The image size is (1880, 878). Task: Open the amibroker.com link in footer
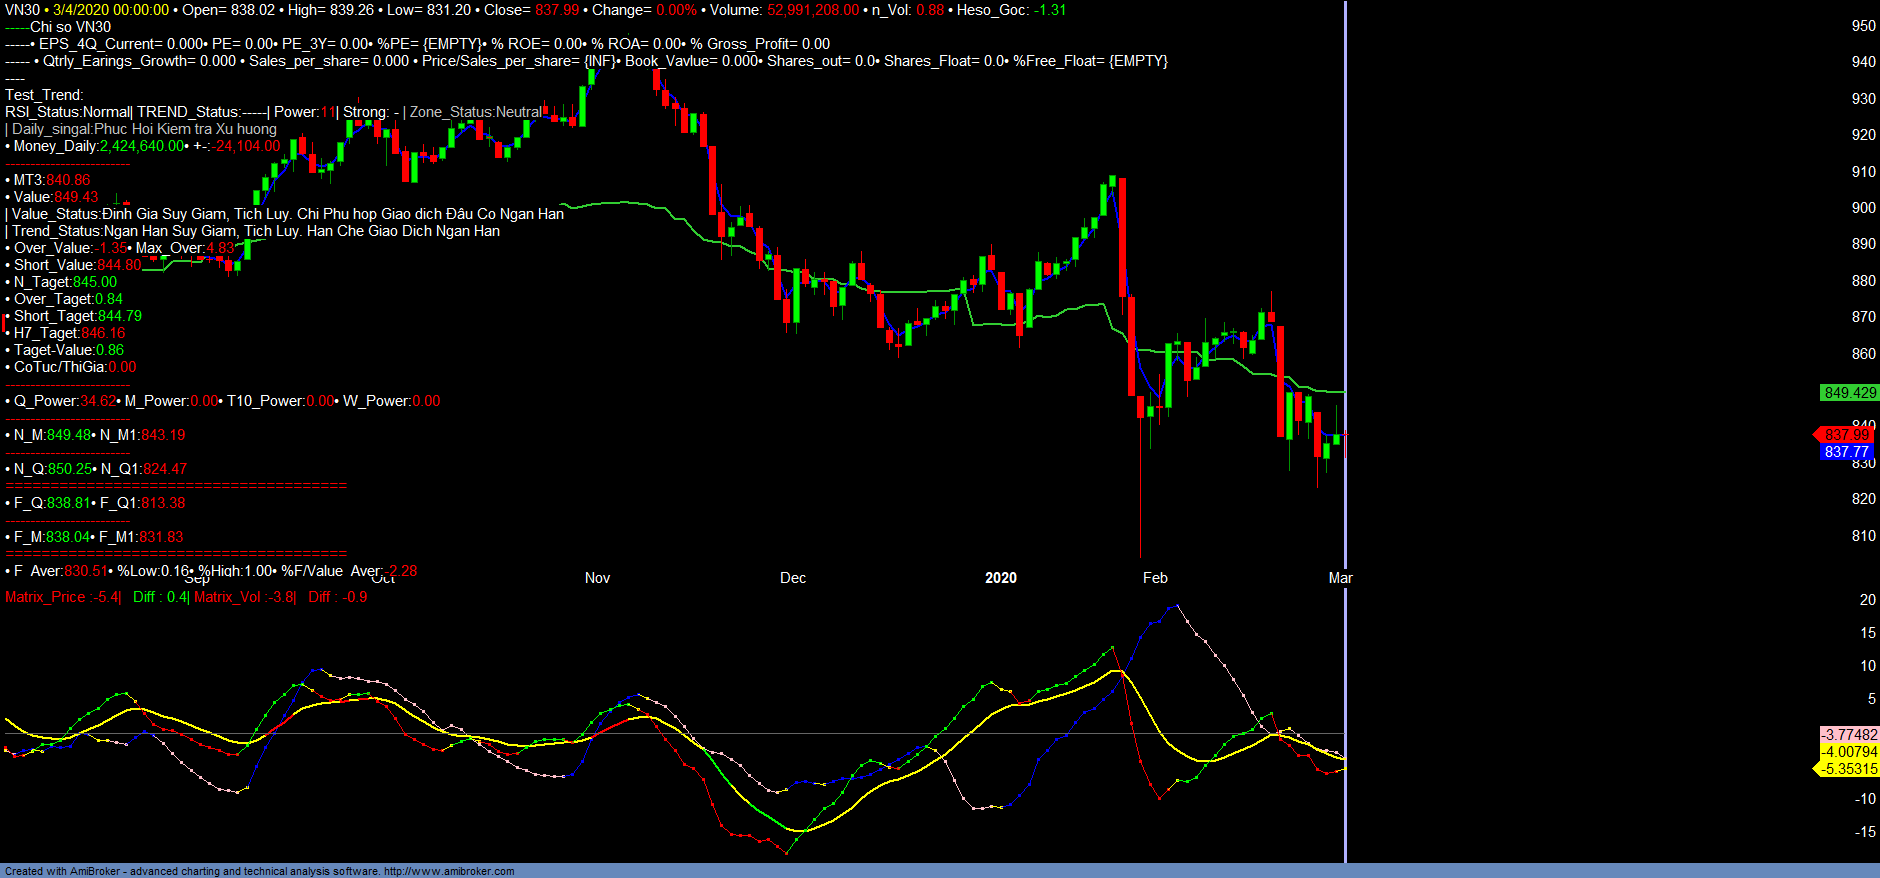tap(449, 871)
